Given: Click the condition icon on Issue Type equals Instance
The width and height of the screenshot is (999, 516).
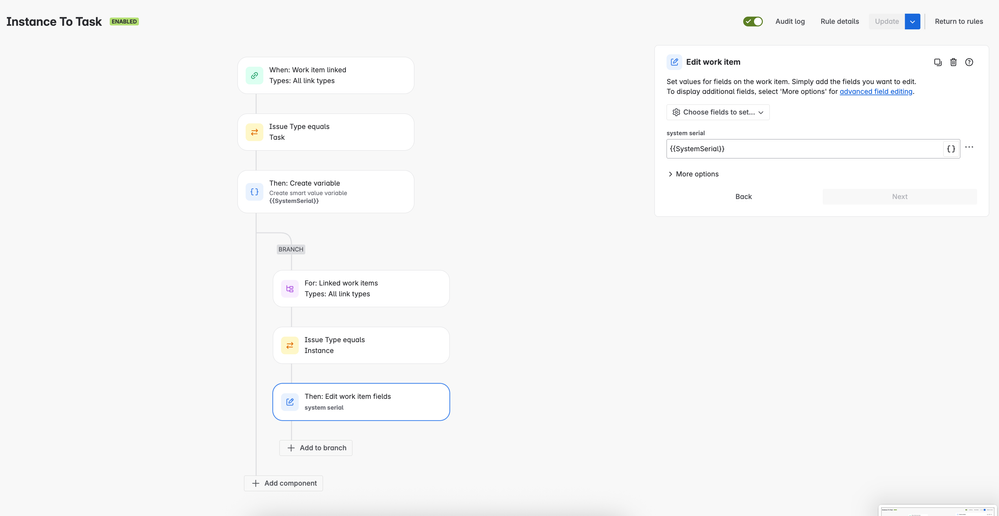Looking at the screenshot, I should [x=290, y=345].
